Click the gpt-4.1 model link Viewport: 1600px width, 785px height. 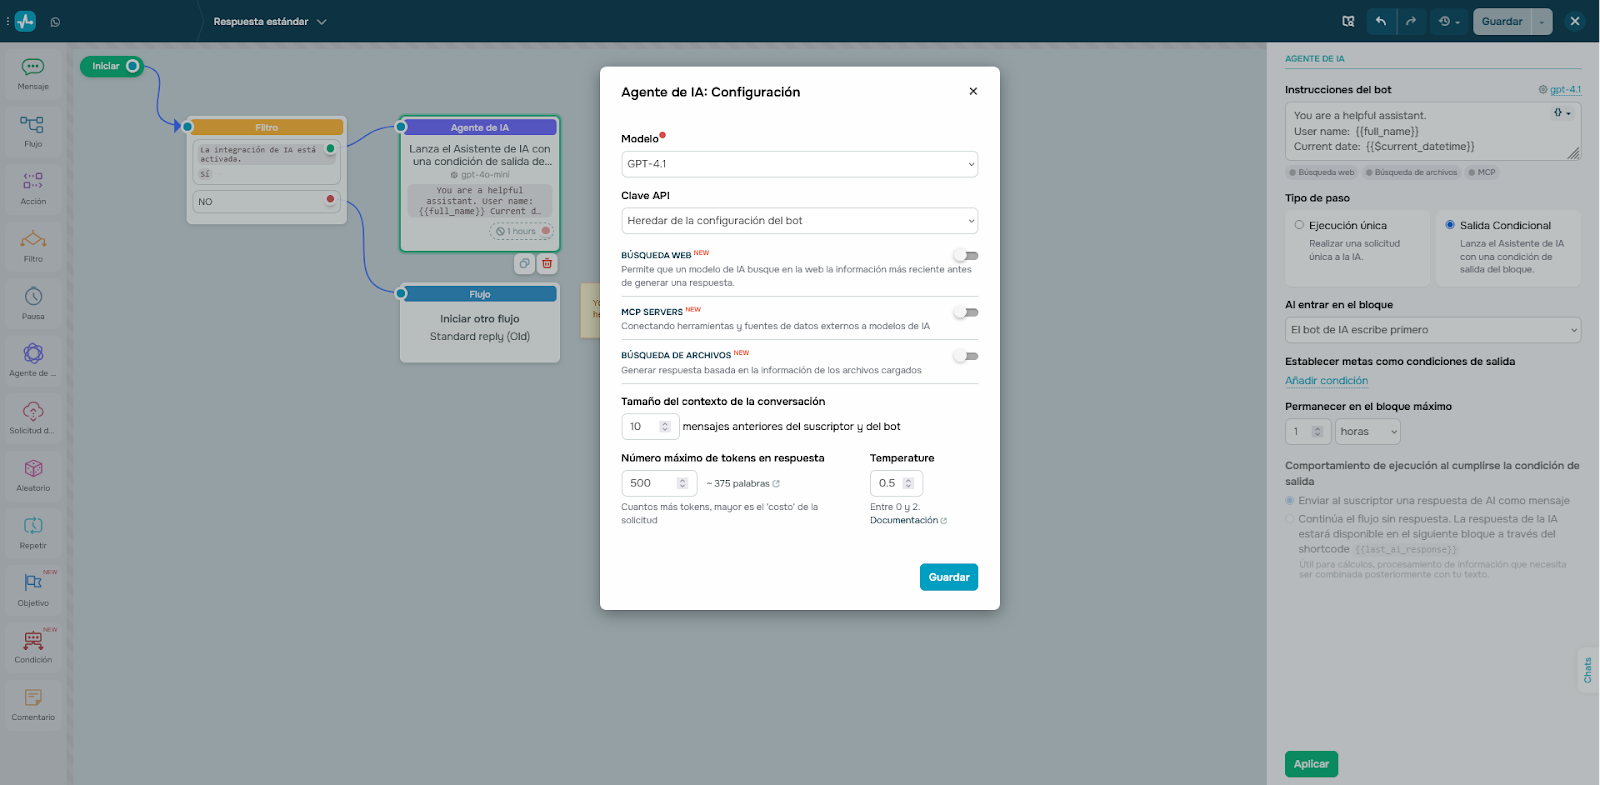[x=1565, y=90]
